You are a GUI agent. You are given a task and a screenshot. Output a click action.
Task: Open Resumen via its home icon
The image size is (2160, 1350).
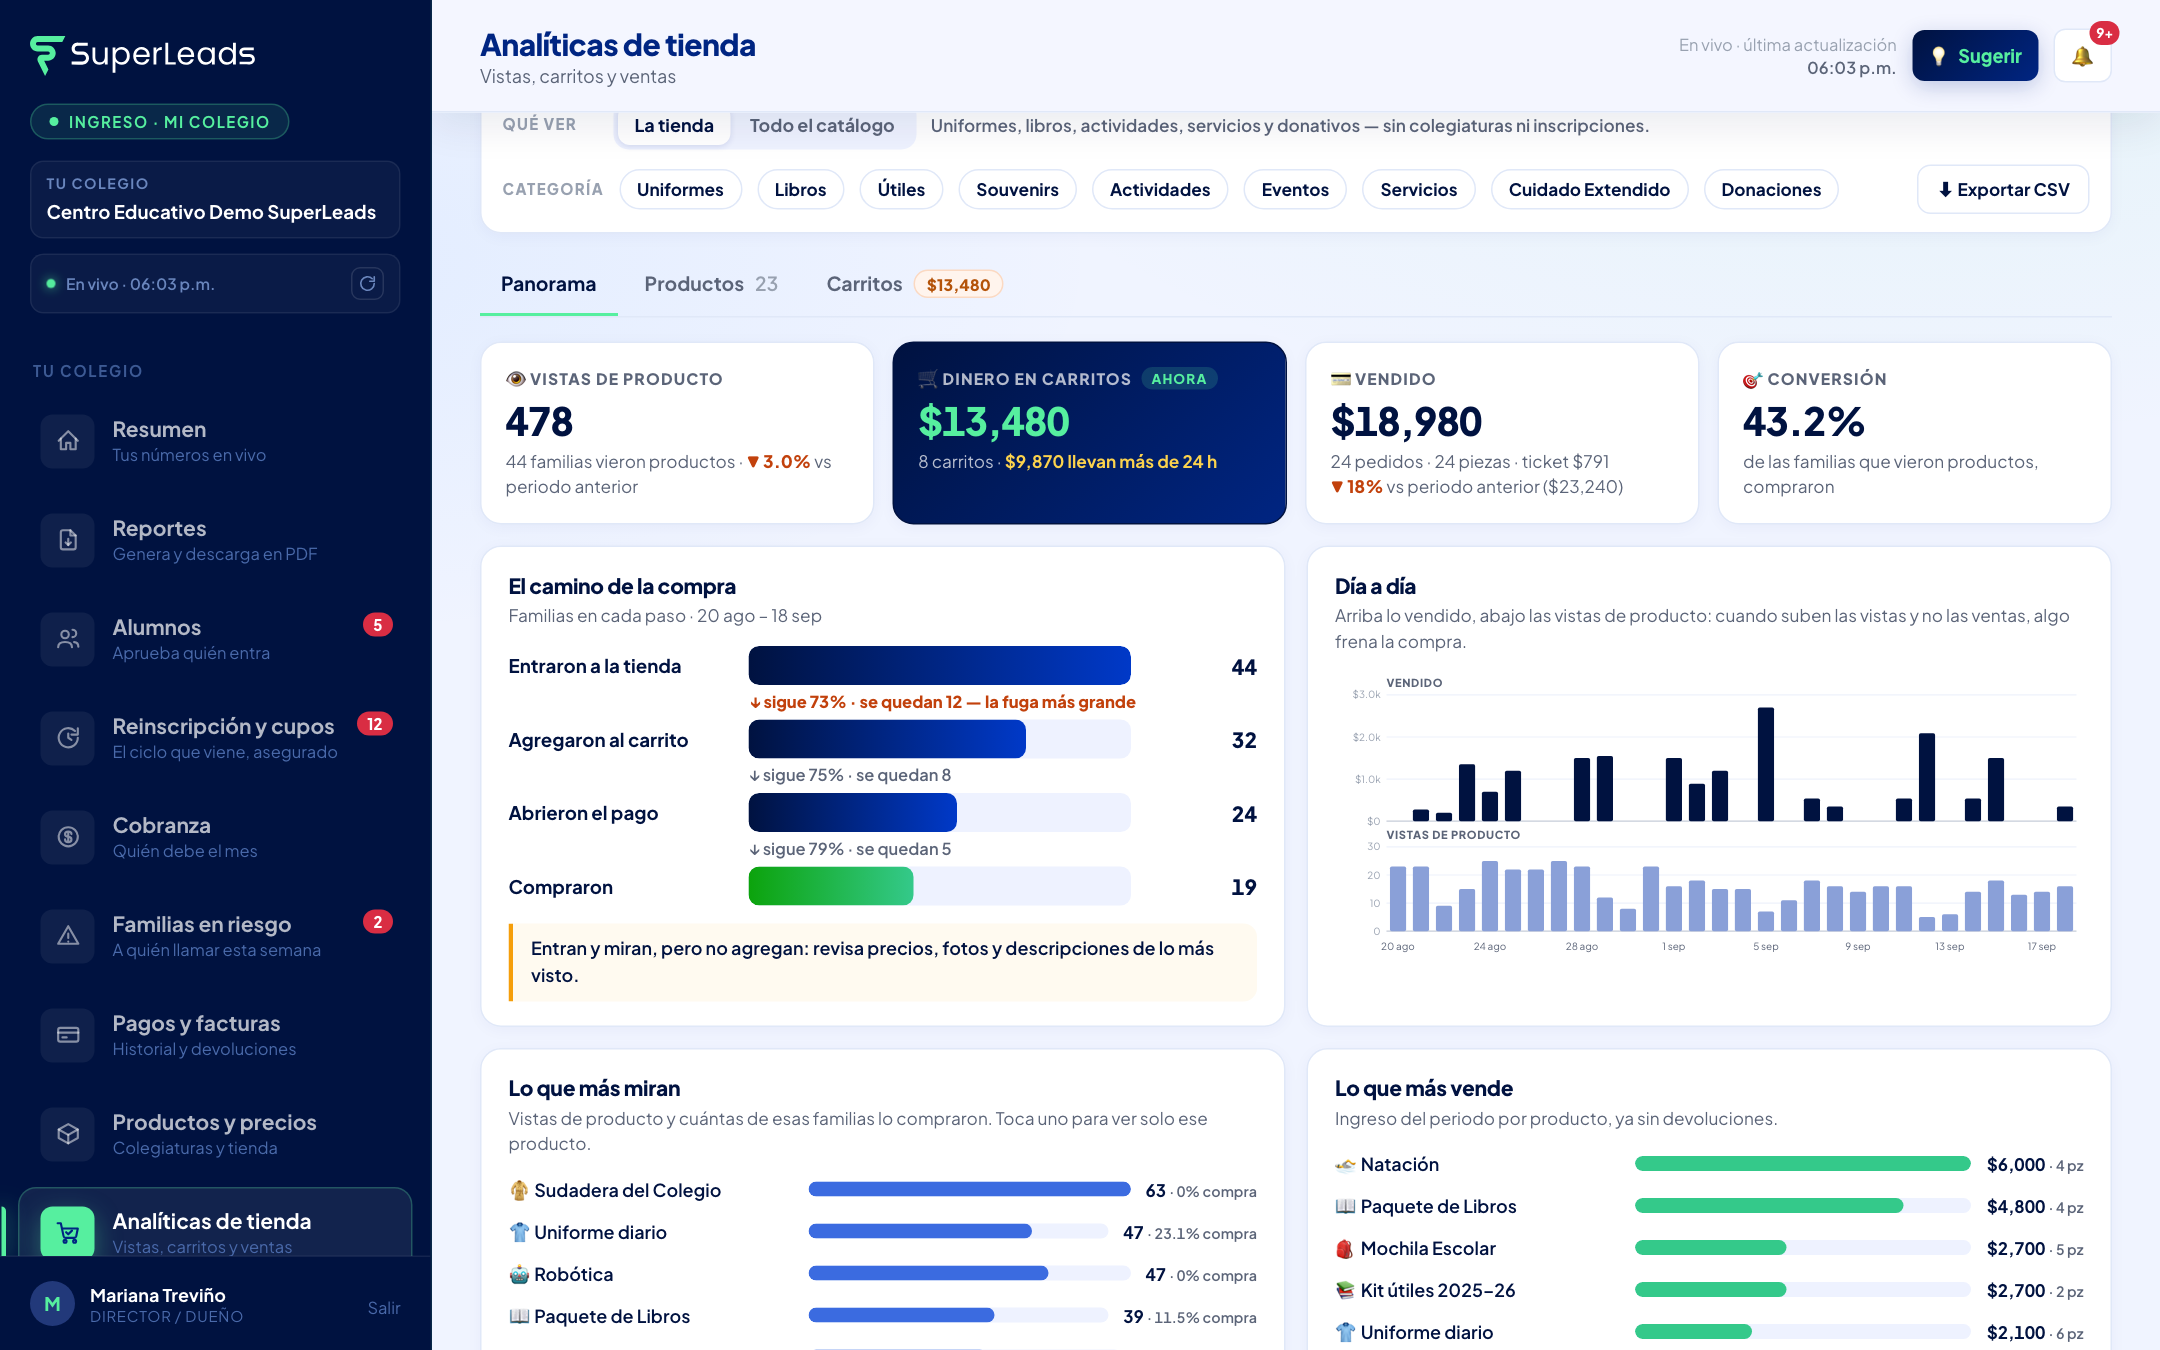click(68, 441)
